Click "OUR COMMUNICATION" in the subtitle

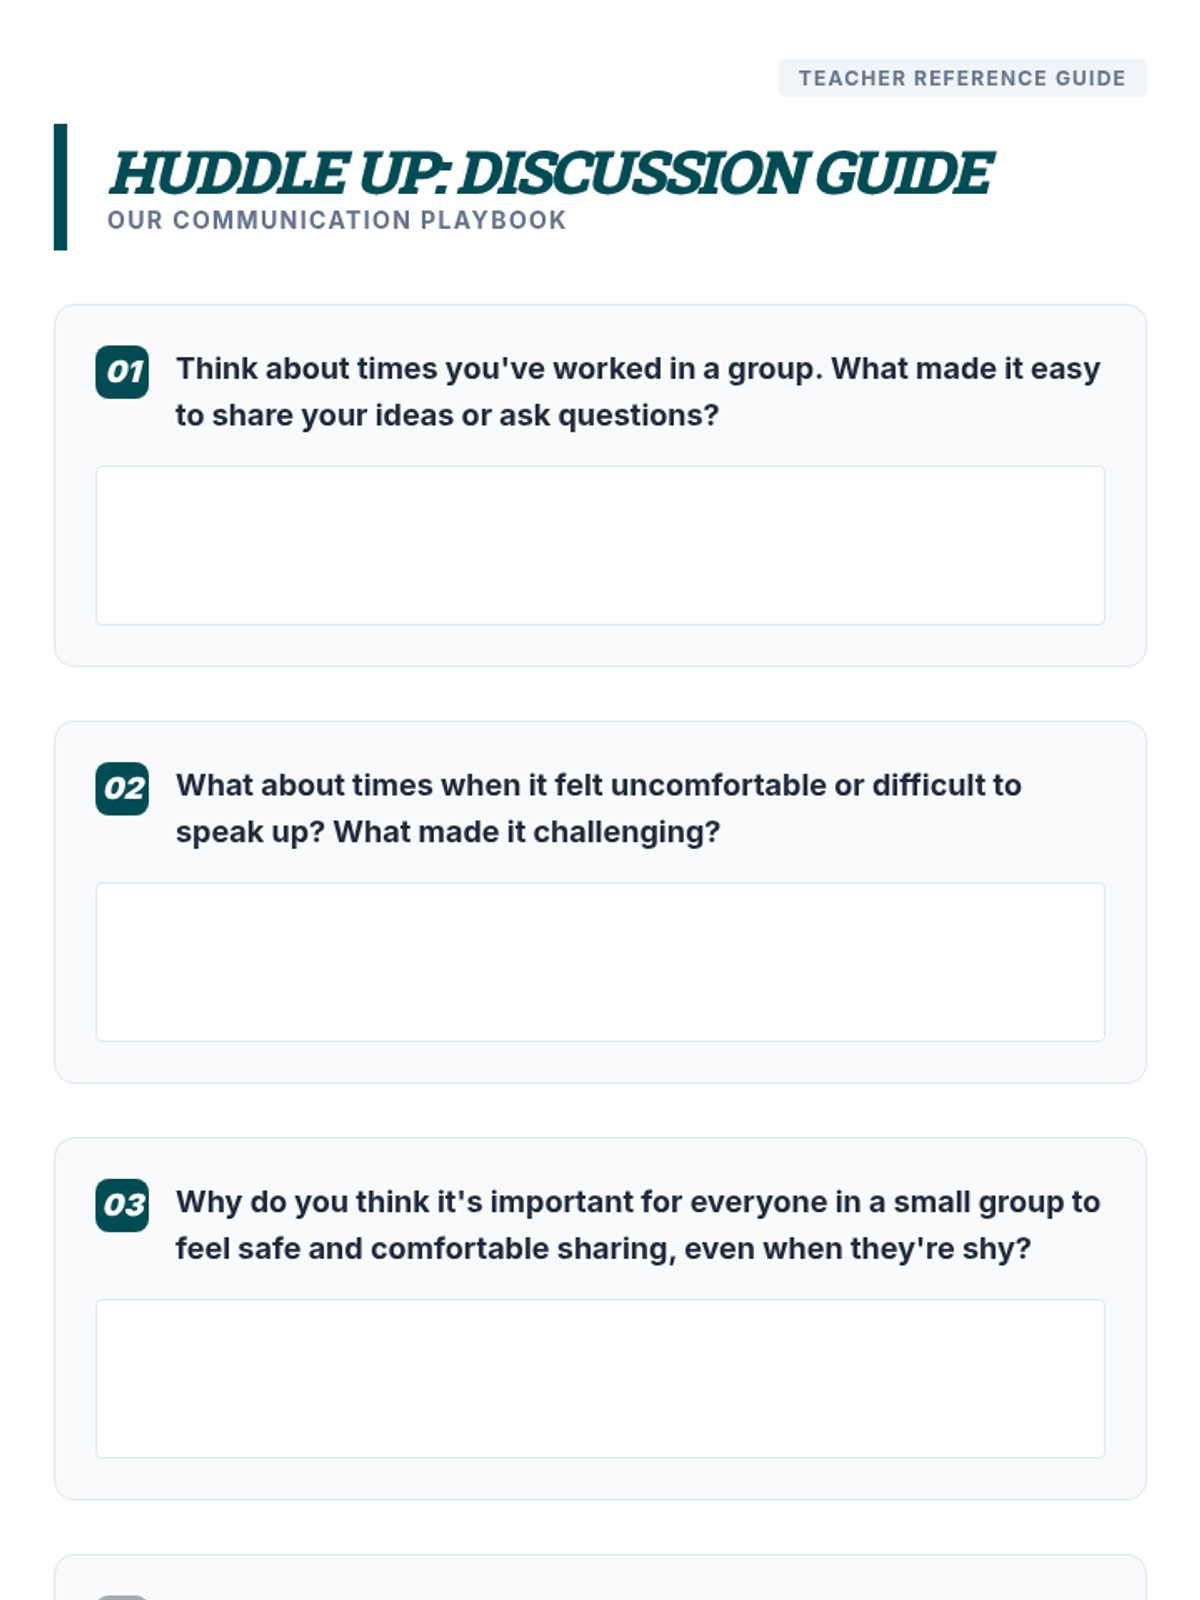(260, 220)
